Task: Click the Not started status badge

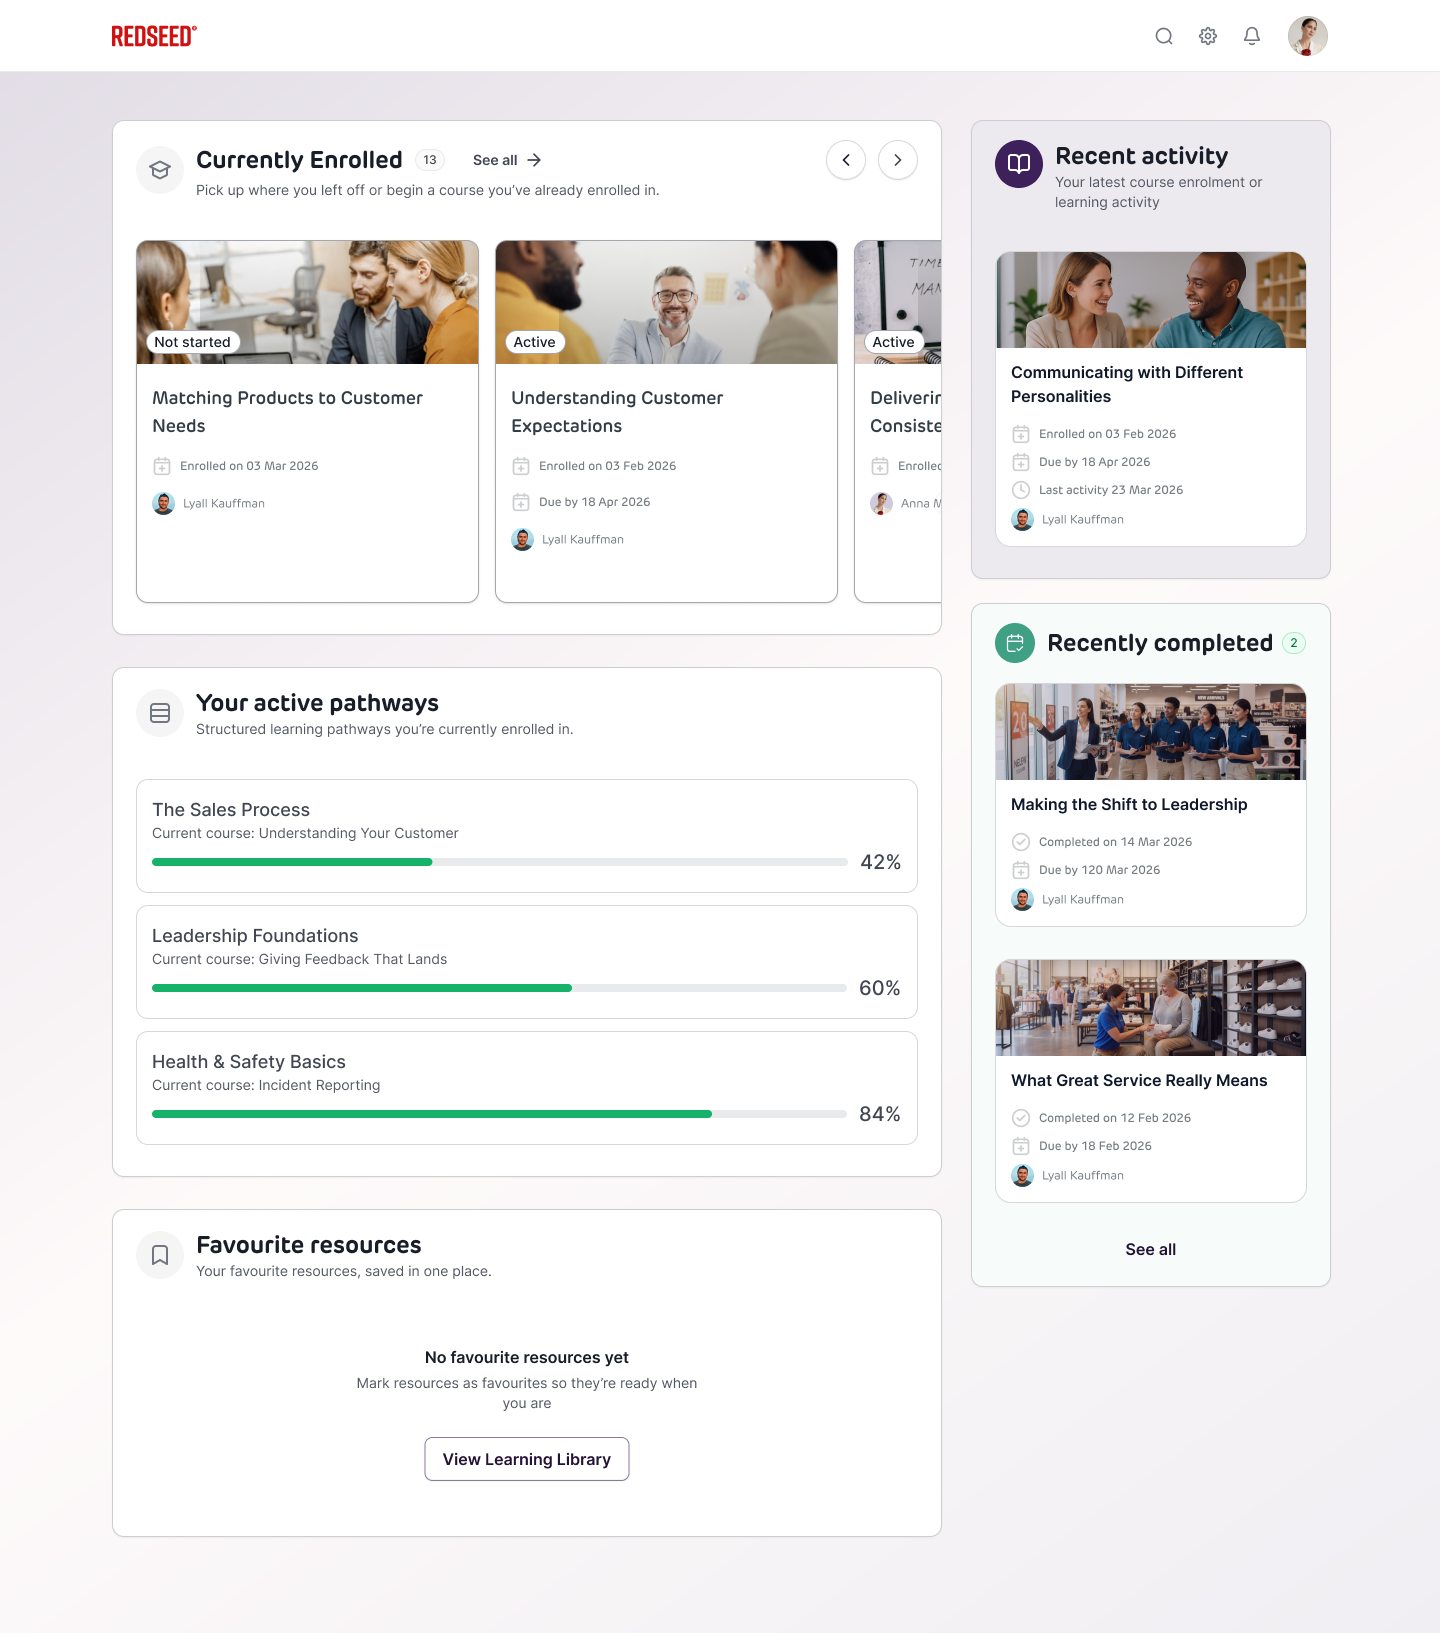Action: (x=192, y=342)
